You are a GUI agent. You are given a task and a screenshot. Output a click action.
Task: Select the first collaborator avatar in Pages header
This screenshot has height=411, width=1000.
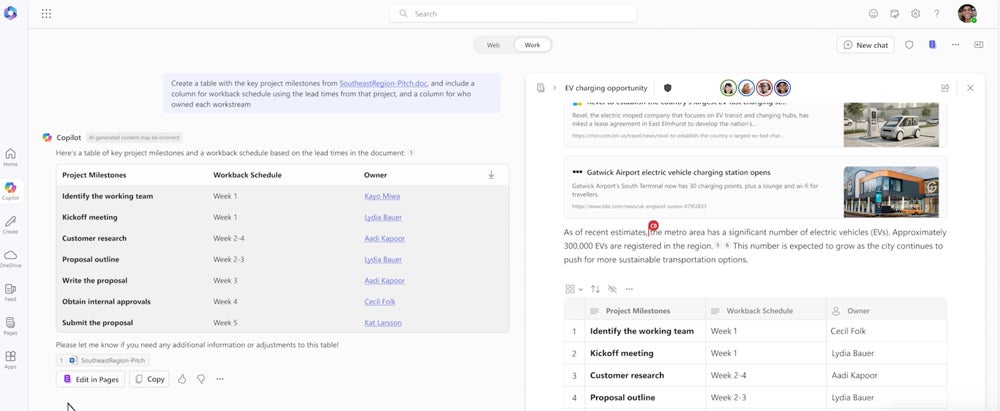pyautogui.click(x=728, y=88)
